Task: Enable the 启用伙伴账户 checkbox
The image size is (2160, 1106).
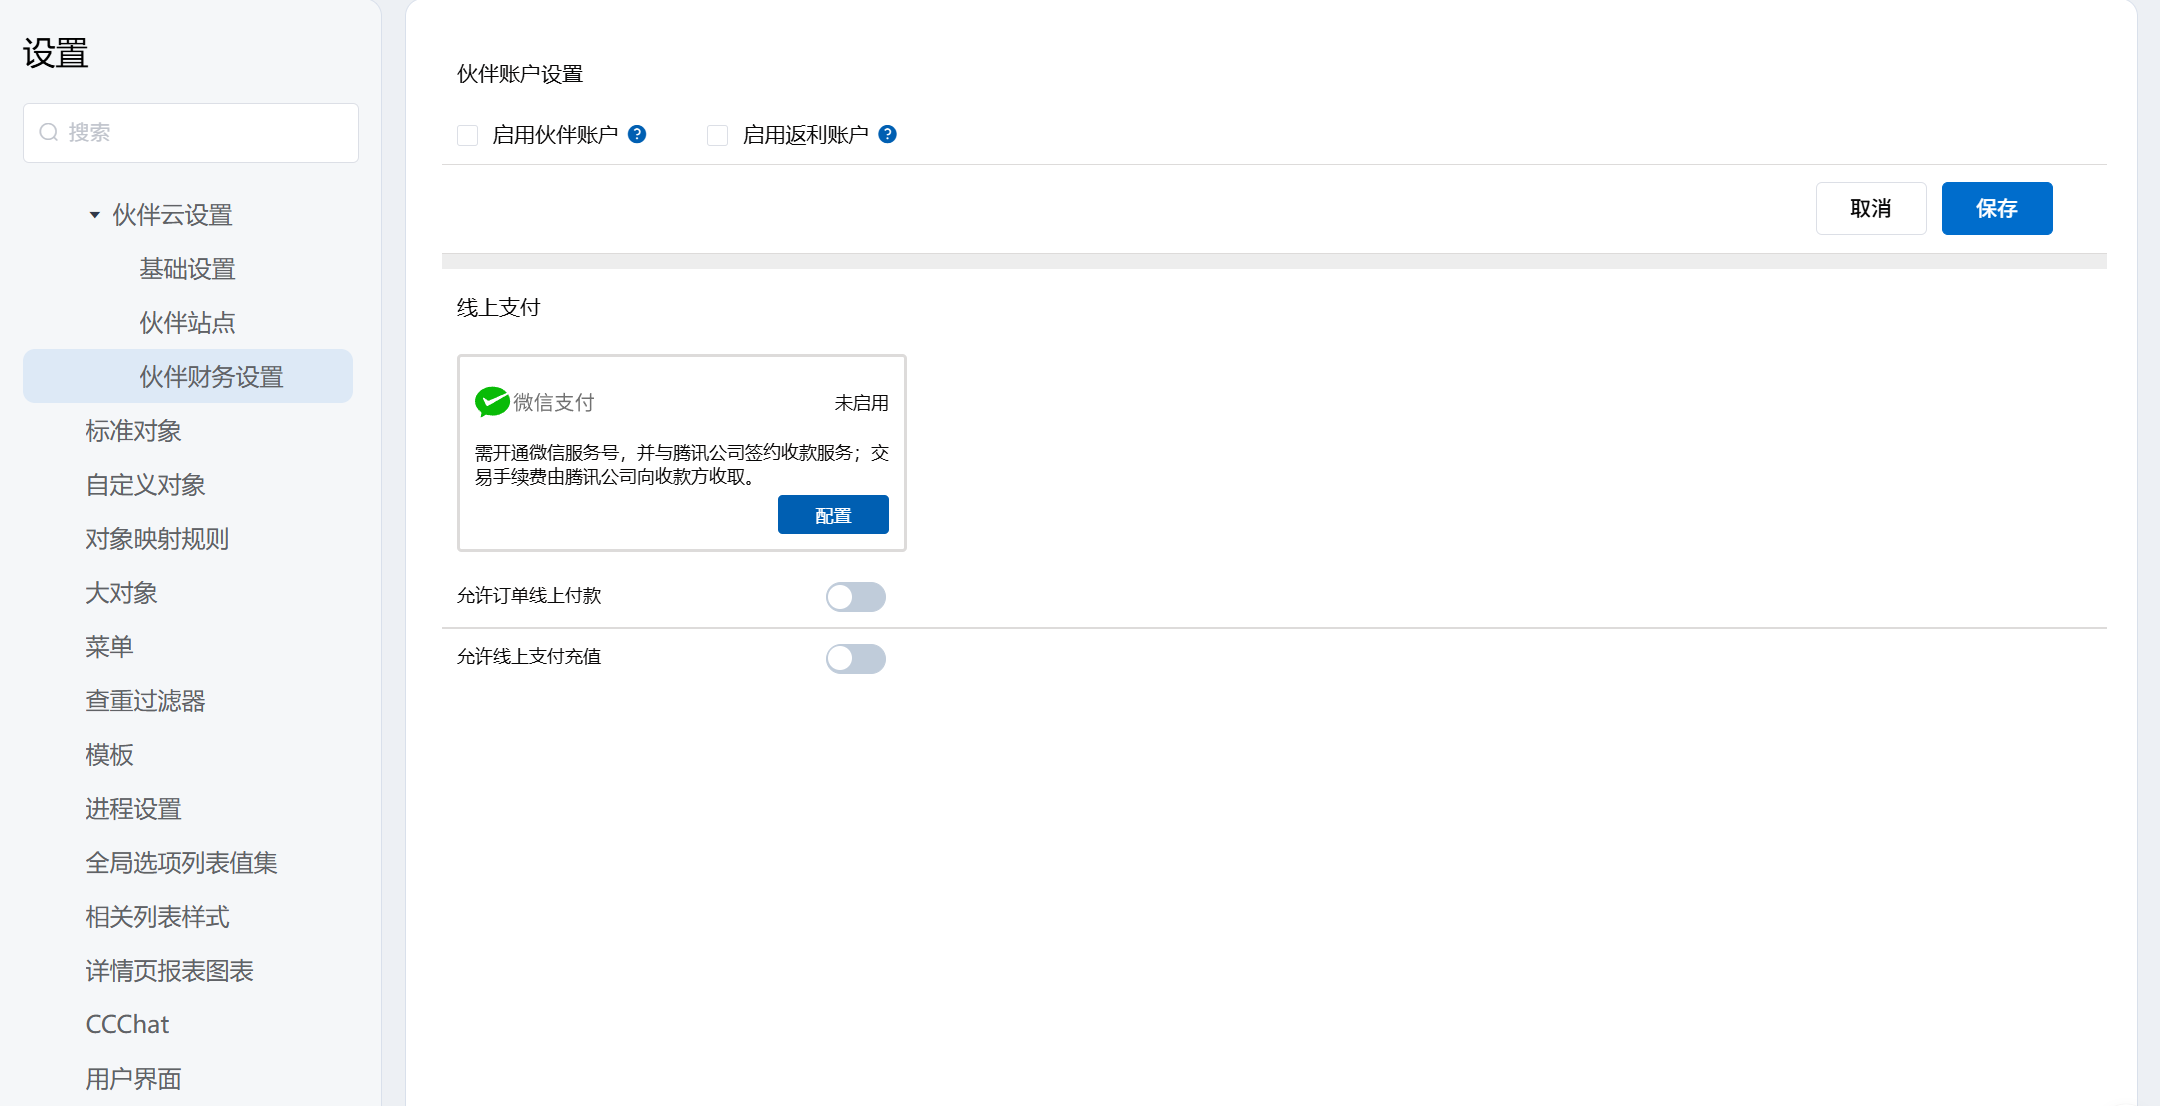Action: coord(467,135)
